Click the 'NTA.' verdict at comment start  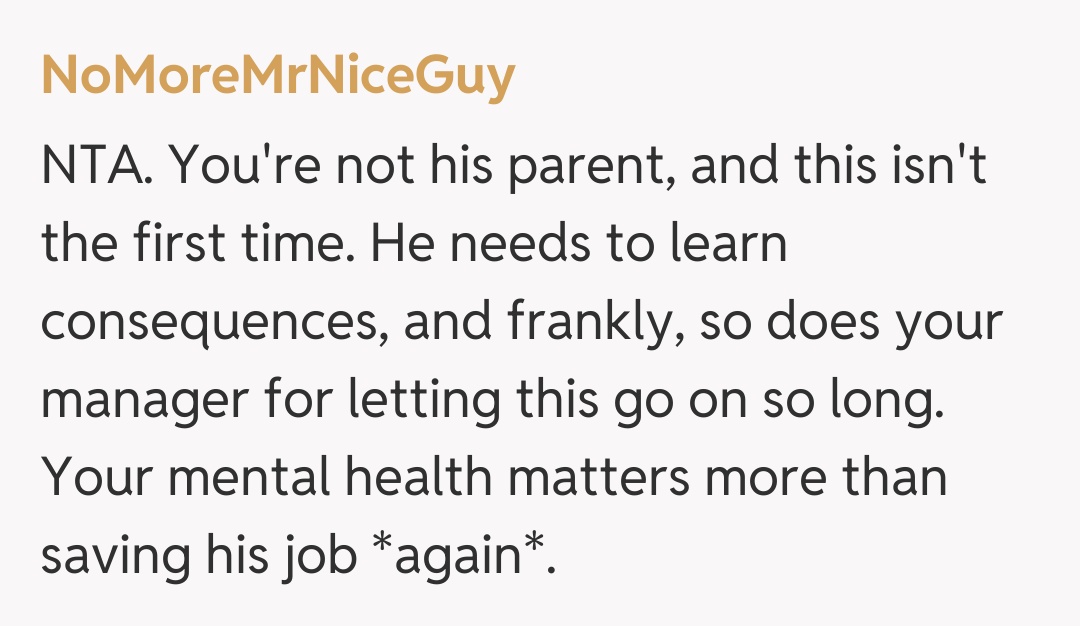click(x=95, y=167)
